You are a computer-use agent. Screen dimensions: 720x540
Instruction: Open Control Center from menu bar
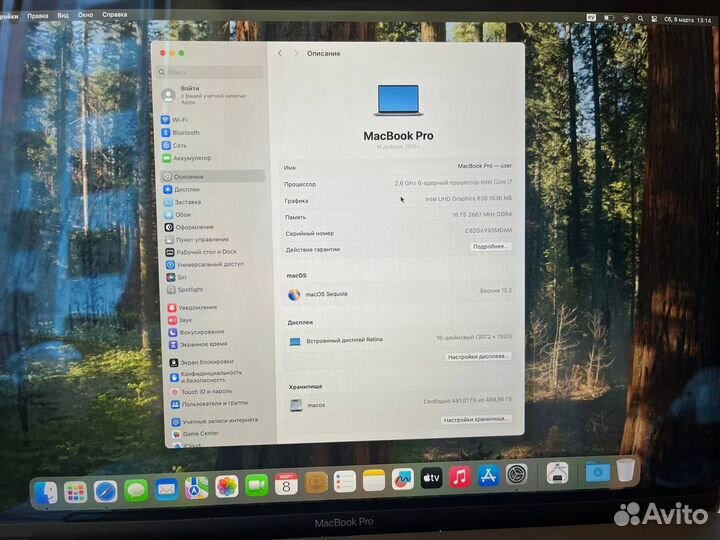point(654,19)
